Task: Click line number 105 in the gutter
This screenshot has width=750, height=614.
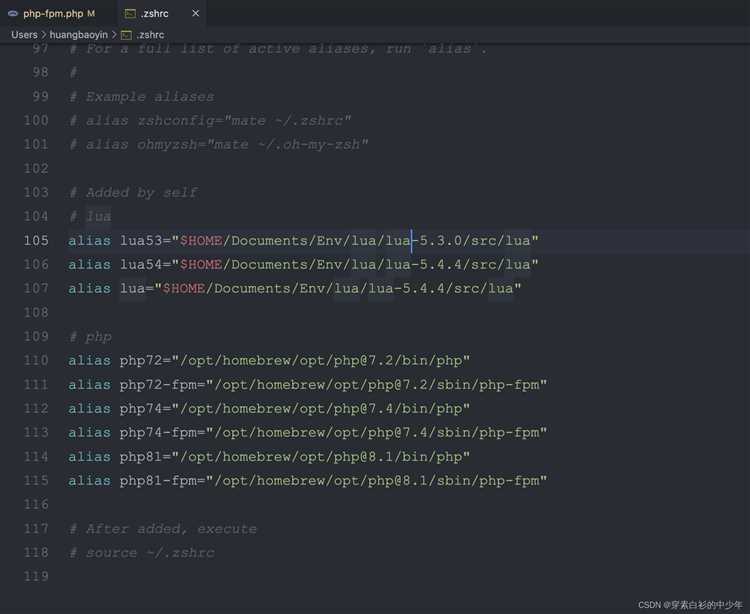Action: 36,241
